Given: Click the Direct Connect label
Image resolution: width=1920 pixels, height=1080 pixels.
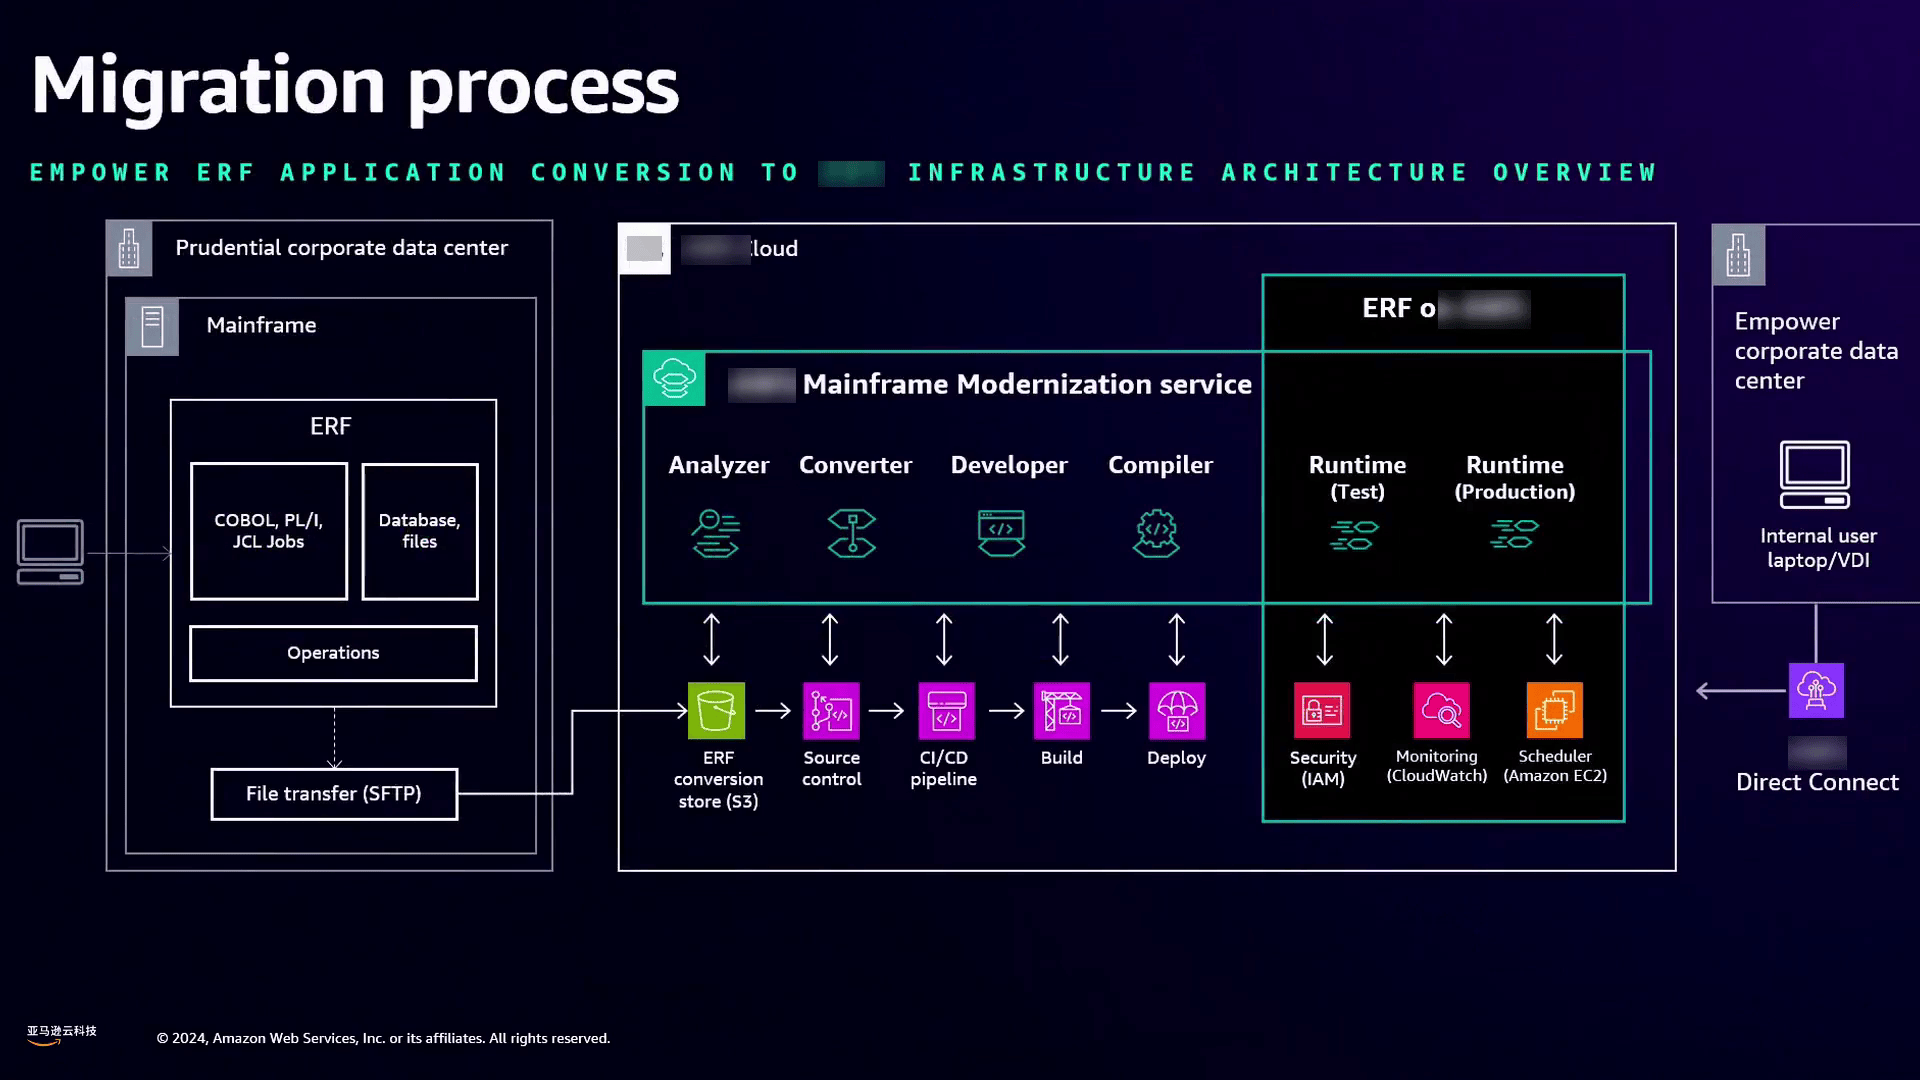Looking at the screenshot, I should pyautogui.click(x=1817, y=783).
